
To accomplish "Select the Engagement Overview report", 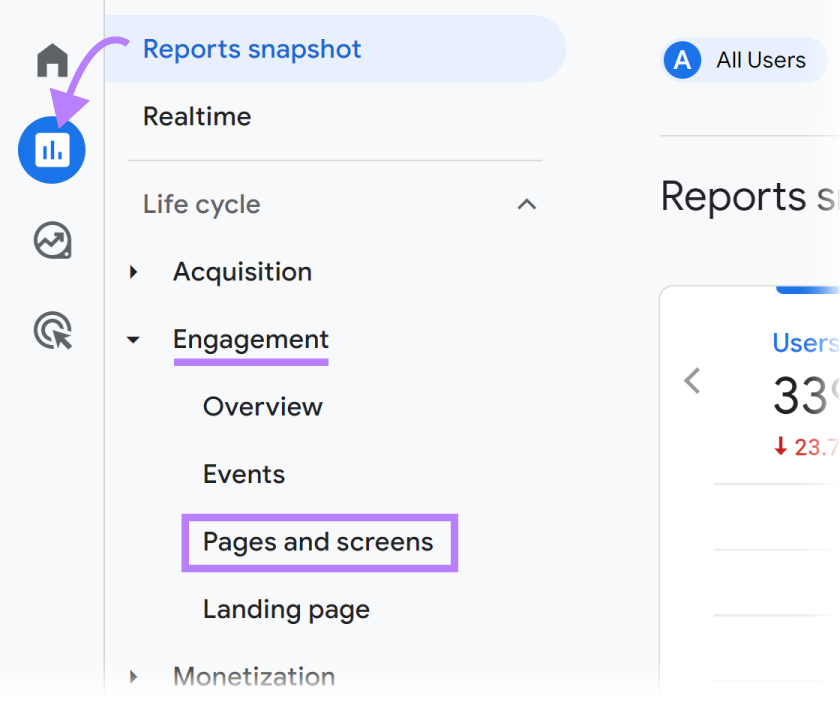I will pos(263,406).
